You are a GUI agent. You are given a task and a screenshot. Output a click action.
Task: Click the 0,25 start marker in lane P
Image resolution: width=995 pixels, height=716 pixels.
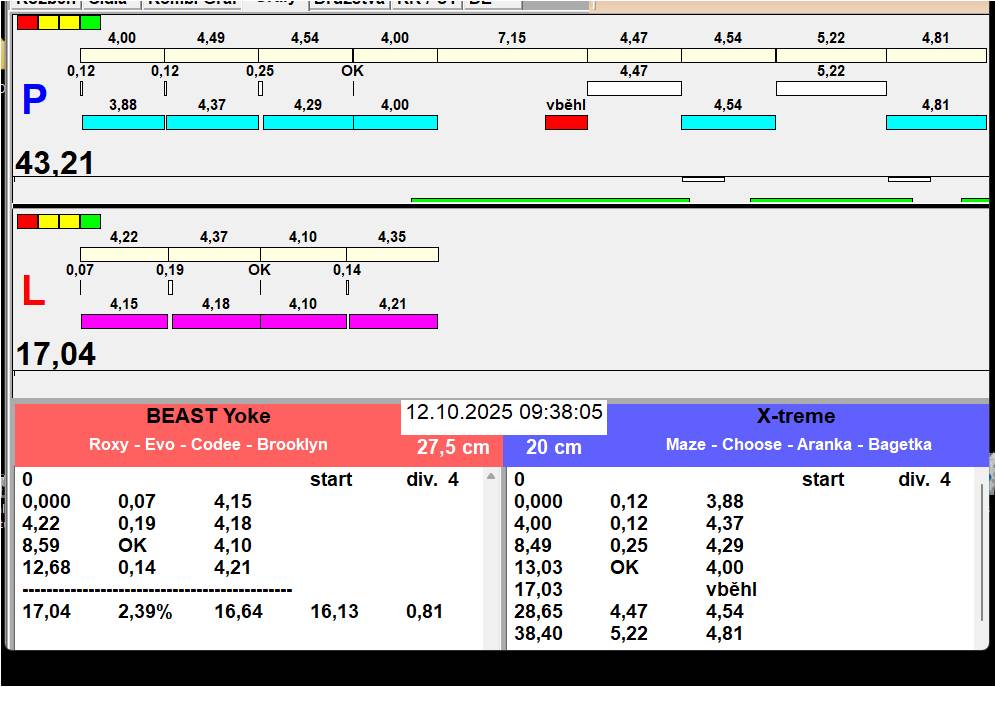[x=260, y=89]
